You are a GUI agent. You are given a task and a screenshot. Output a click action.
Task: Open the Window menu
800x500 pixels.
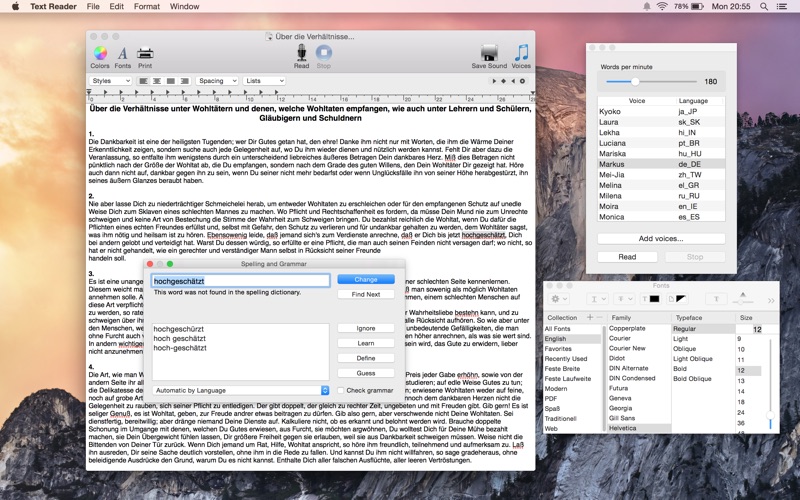point(184,6)
